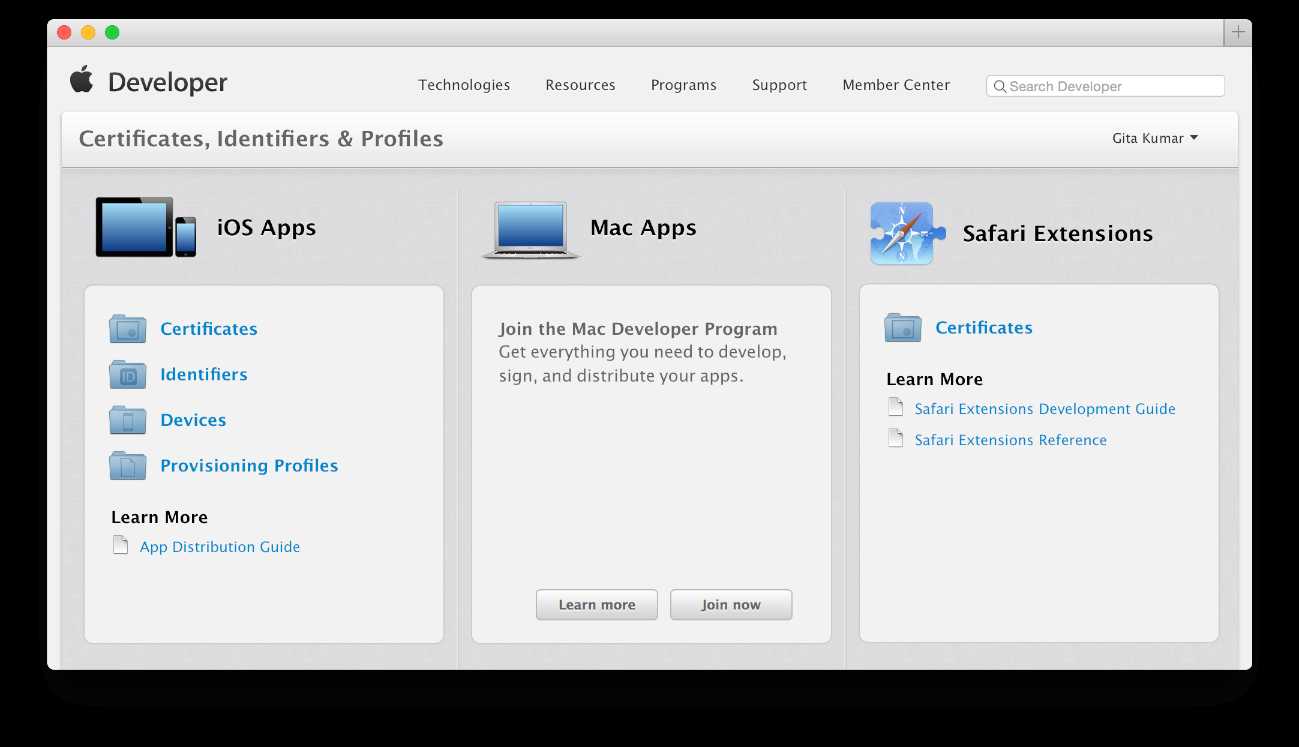Open the Support menu
Image resolution: width=1299 pixels, height=747 pixels.
point(779,85)
